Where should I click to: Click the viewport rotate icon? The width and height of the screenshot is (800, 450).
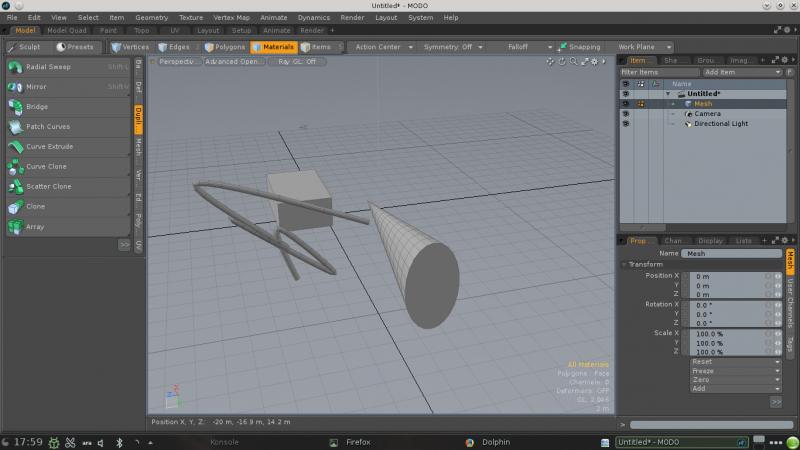coord(562,61)
